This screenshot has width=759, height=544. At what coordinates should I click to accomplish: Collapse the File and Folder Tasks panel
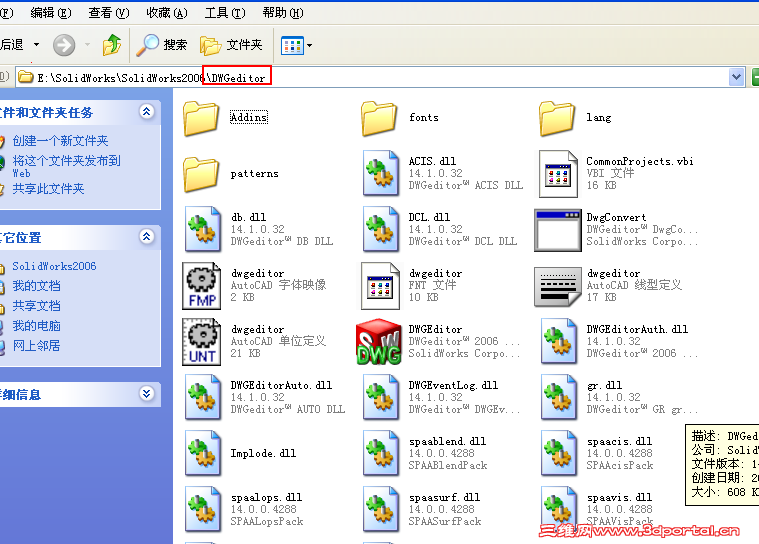click(147, 112)
